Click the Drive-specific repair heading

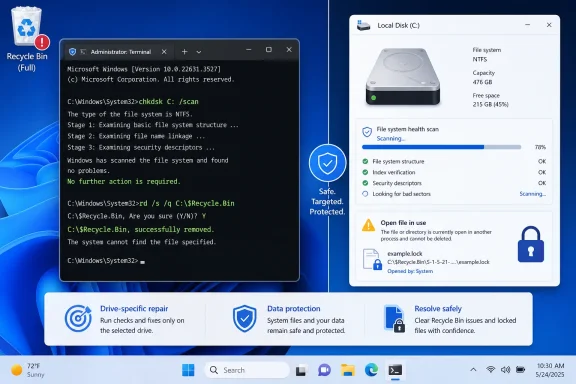point(134,309)
